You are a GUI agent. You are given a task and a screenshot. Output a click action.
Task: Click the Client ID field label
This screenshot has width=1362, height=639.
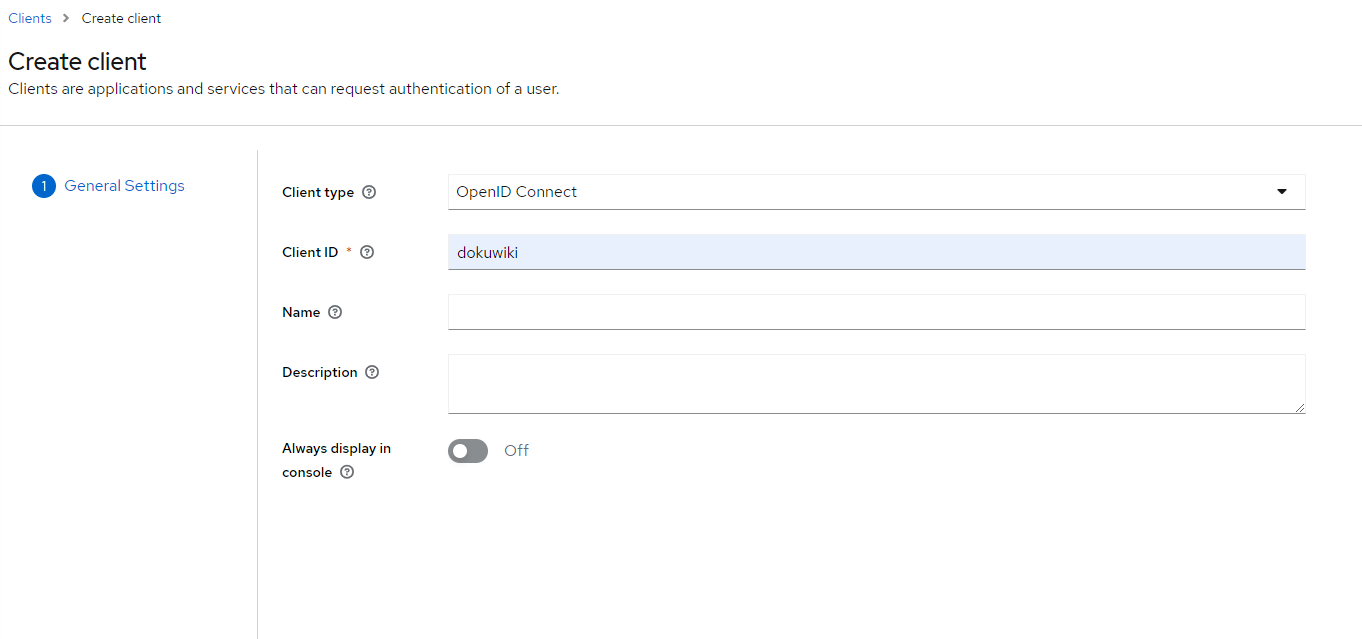click(310, 252)
